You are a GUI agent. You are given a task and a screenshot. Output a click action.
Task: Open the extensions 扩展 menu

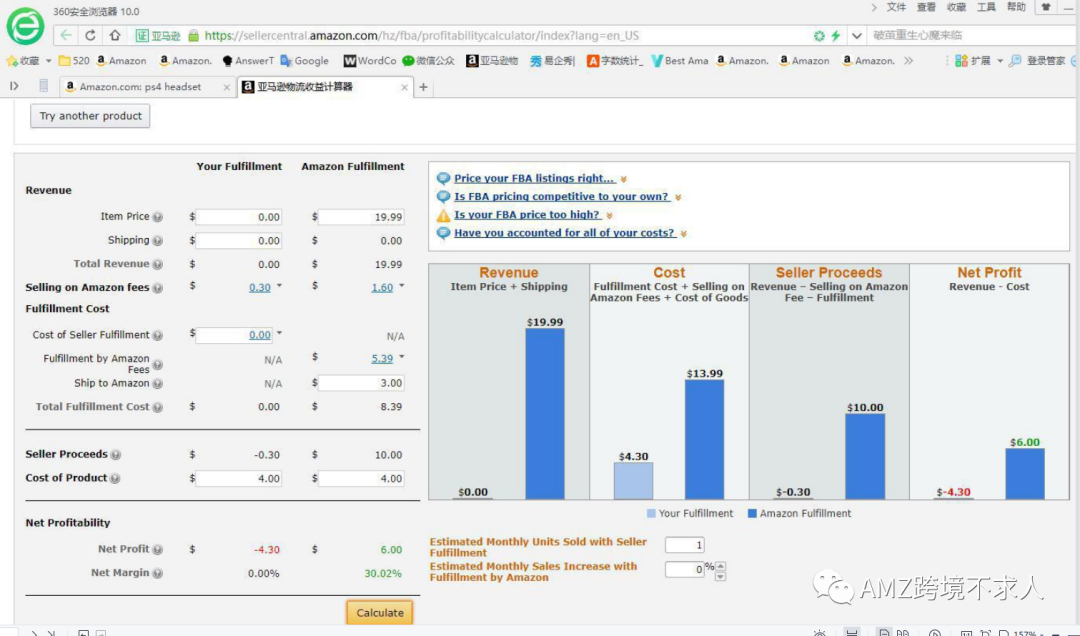click(978, 61)
